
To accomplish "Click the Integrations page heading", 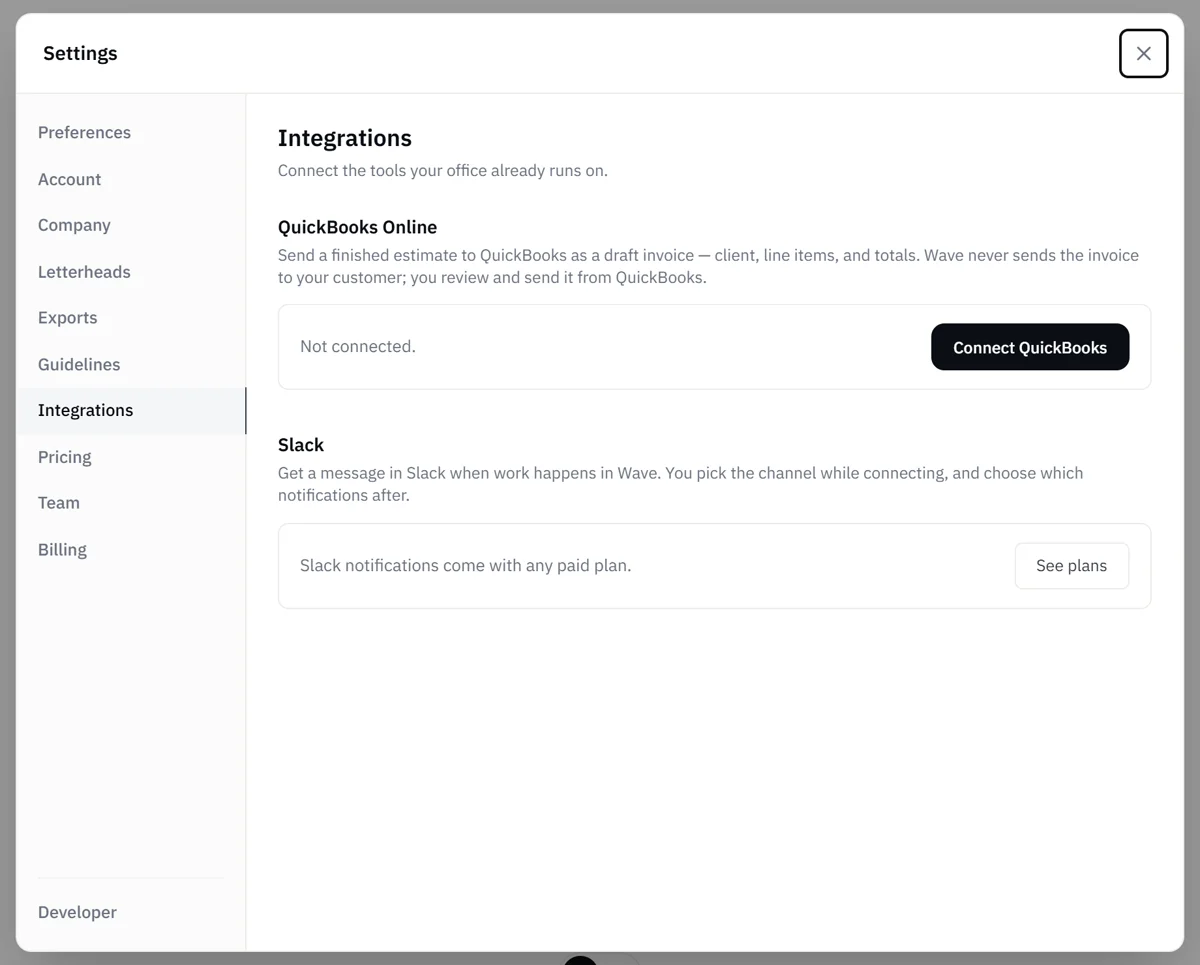I will [345, 138].
